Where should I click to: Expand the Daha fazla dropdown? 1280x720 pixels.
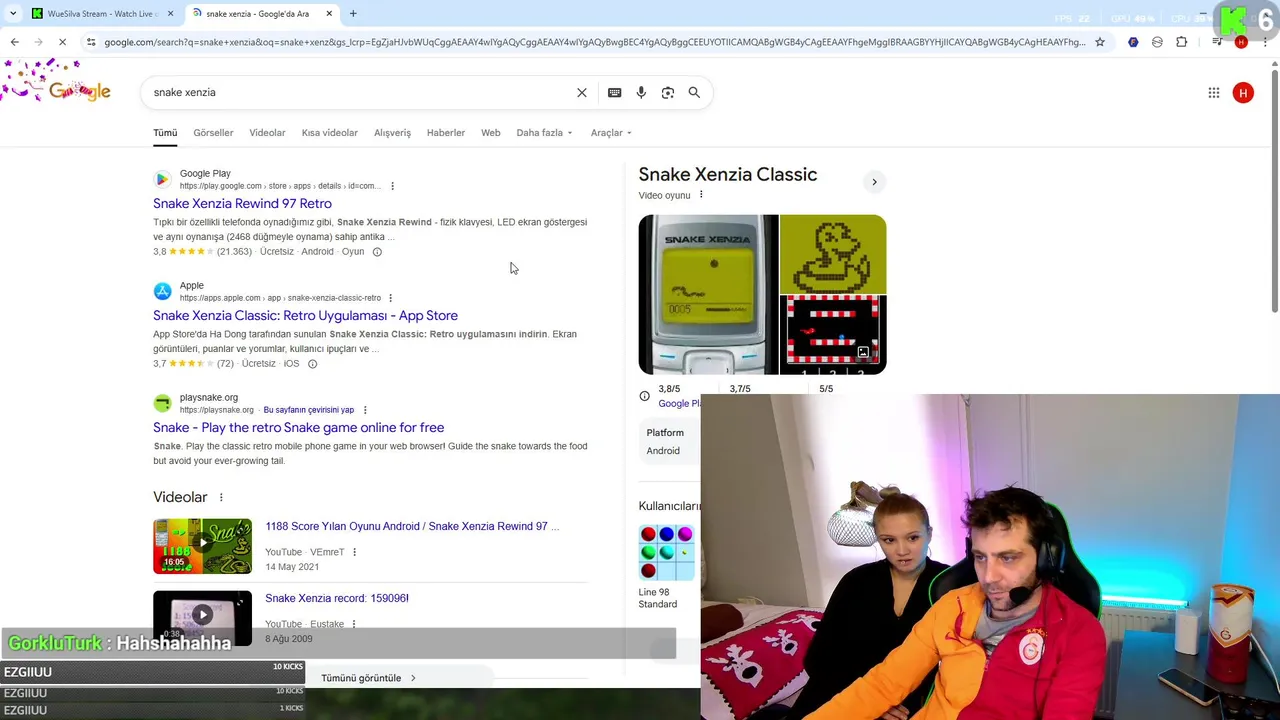(x=545, y=132)
